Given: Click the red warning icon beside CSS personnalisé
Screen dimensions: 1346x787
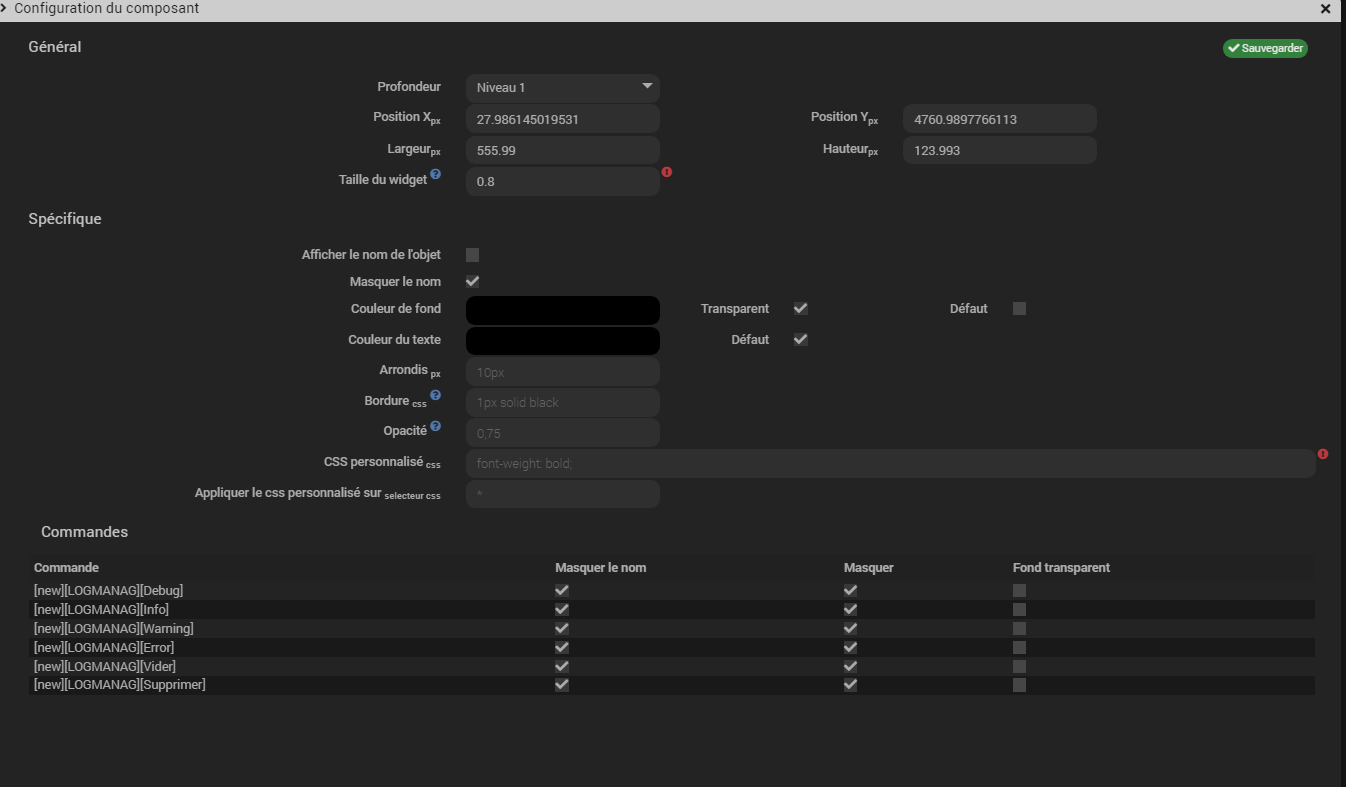Looking at the screenshot, I should tap(1323, 454).
